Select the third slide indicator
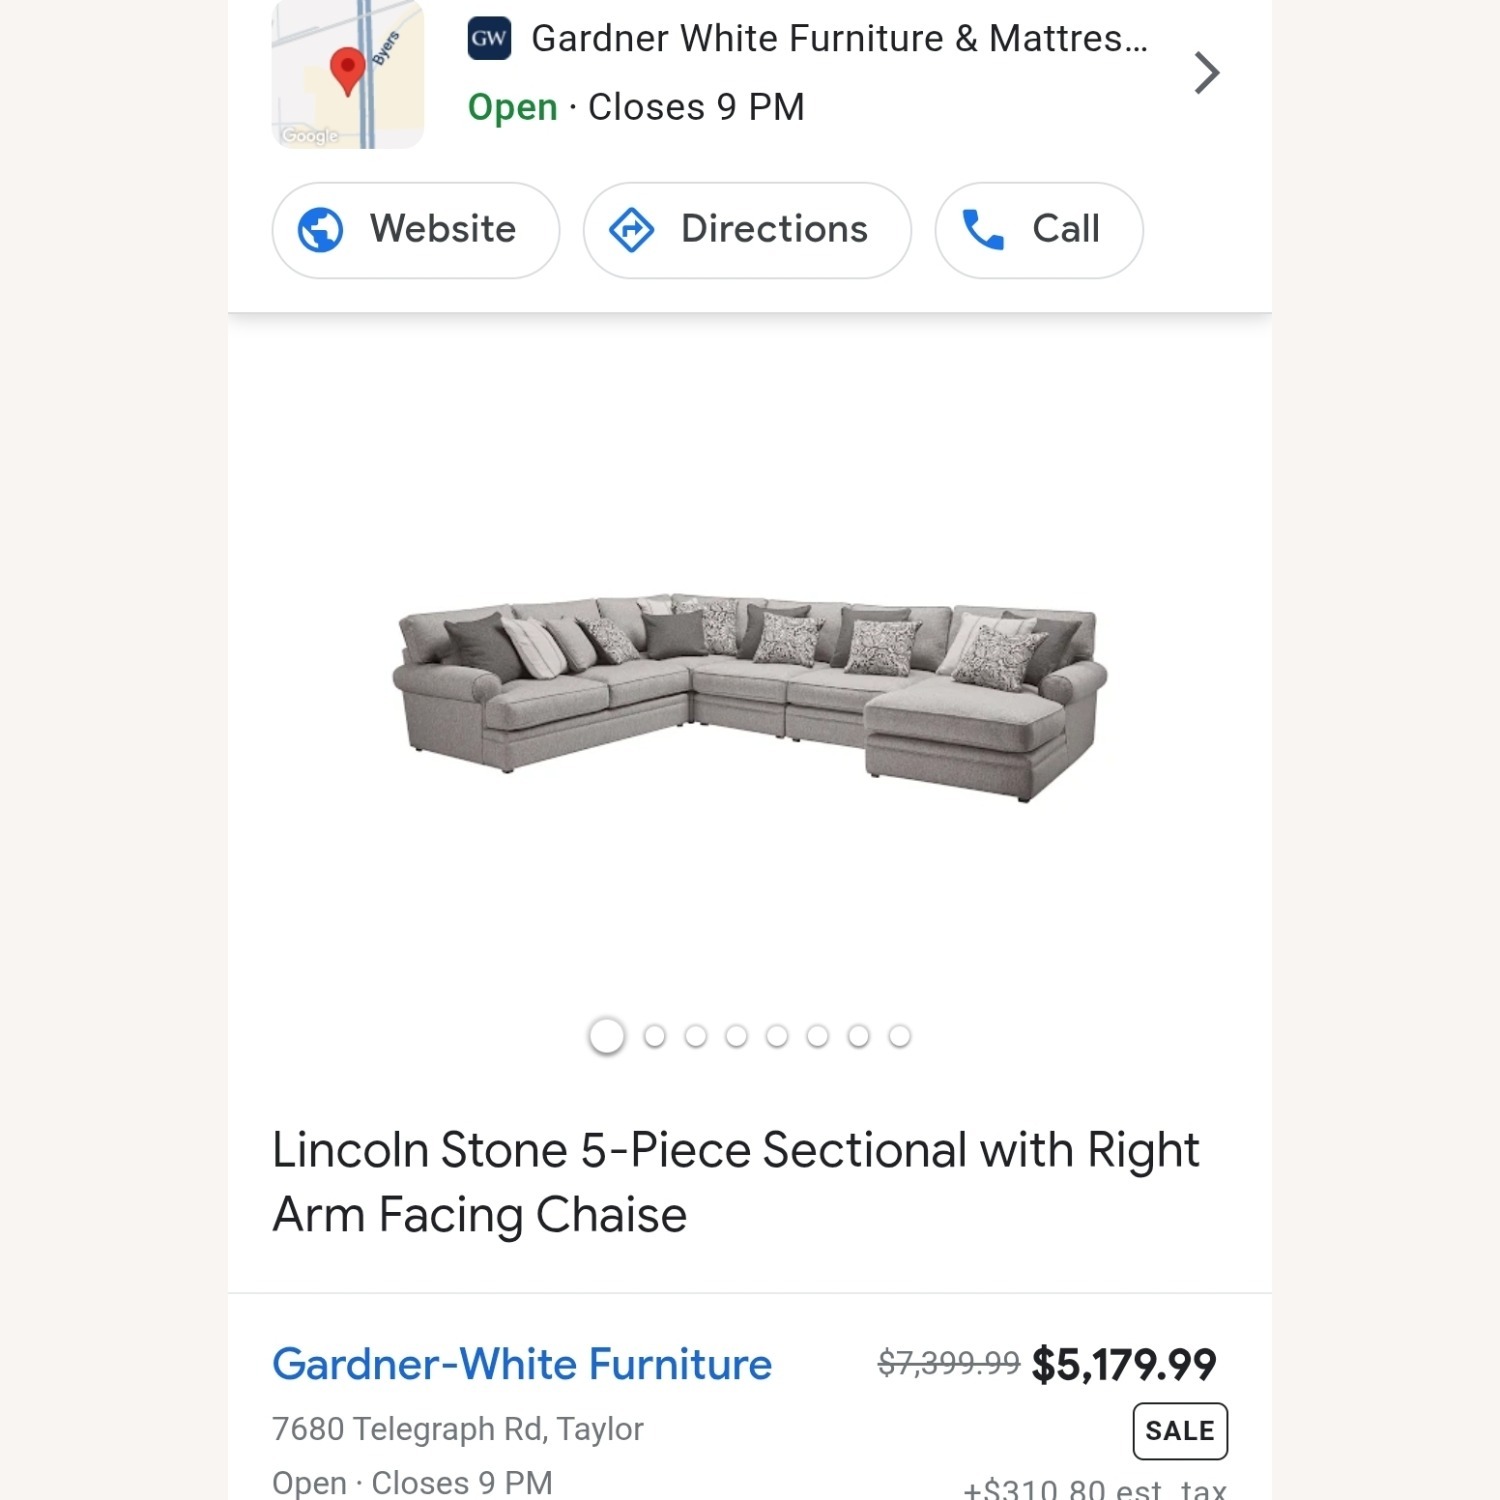 [697, 1036]
